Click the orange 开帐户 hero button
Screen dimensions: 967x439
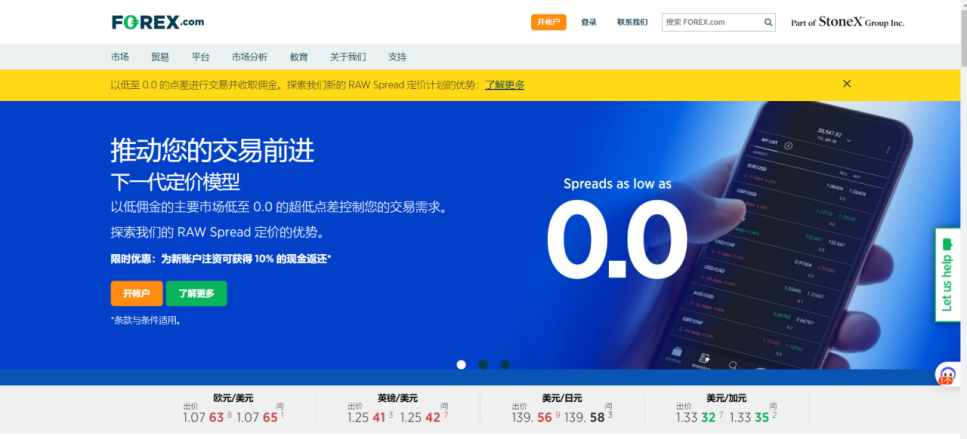click(136, 293)
